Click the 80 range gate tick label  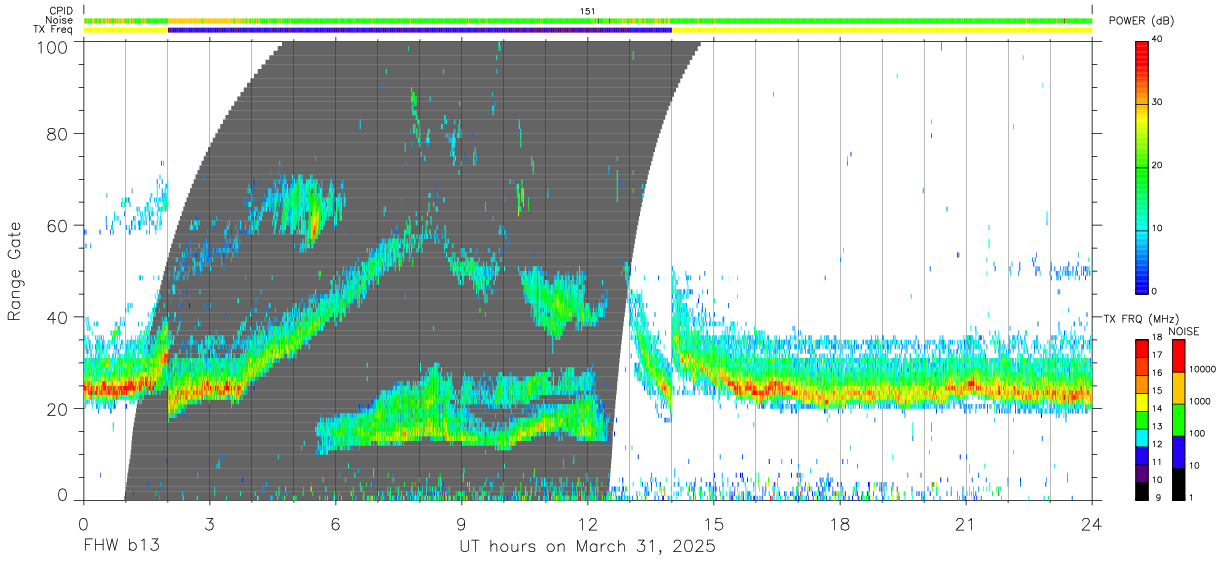click(x=58, y=133)
